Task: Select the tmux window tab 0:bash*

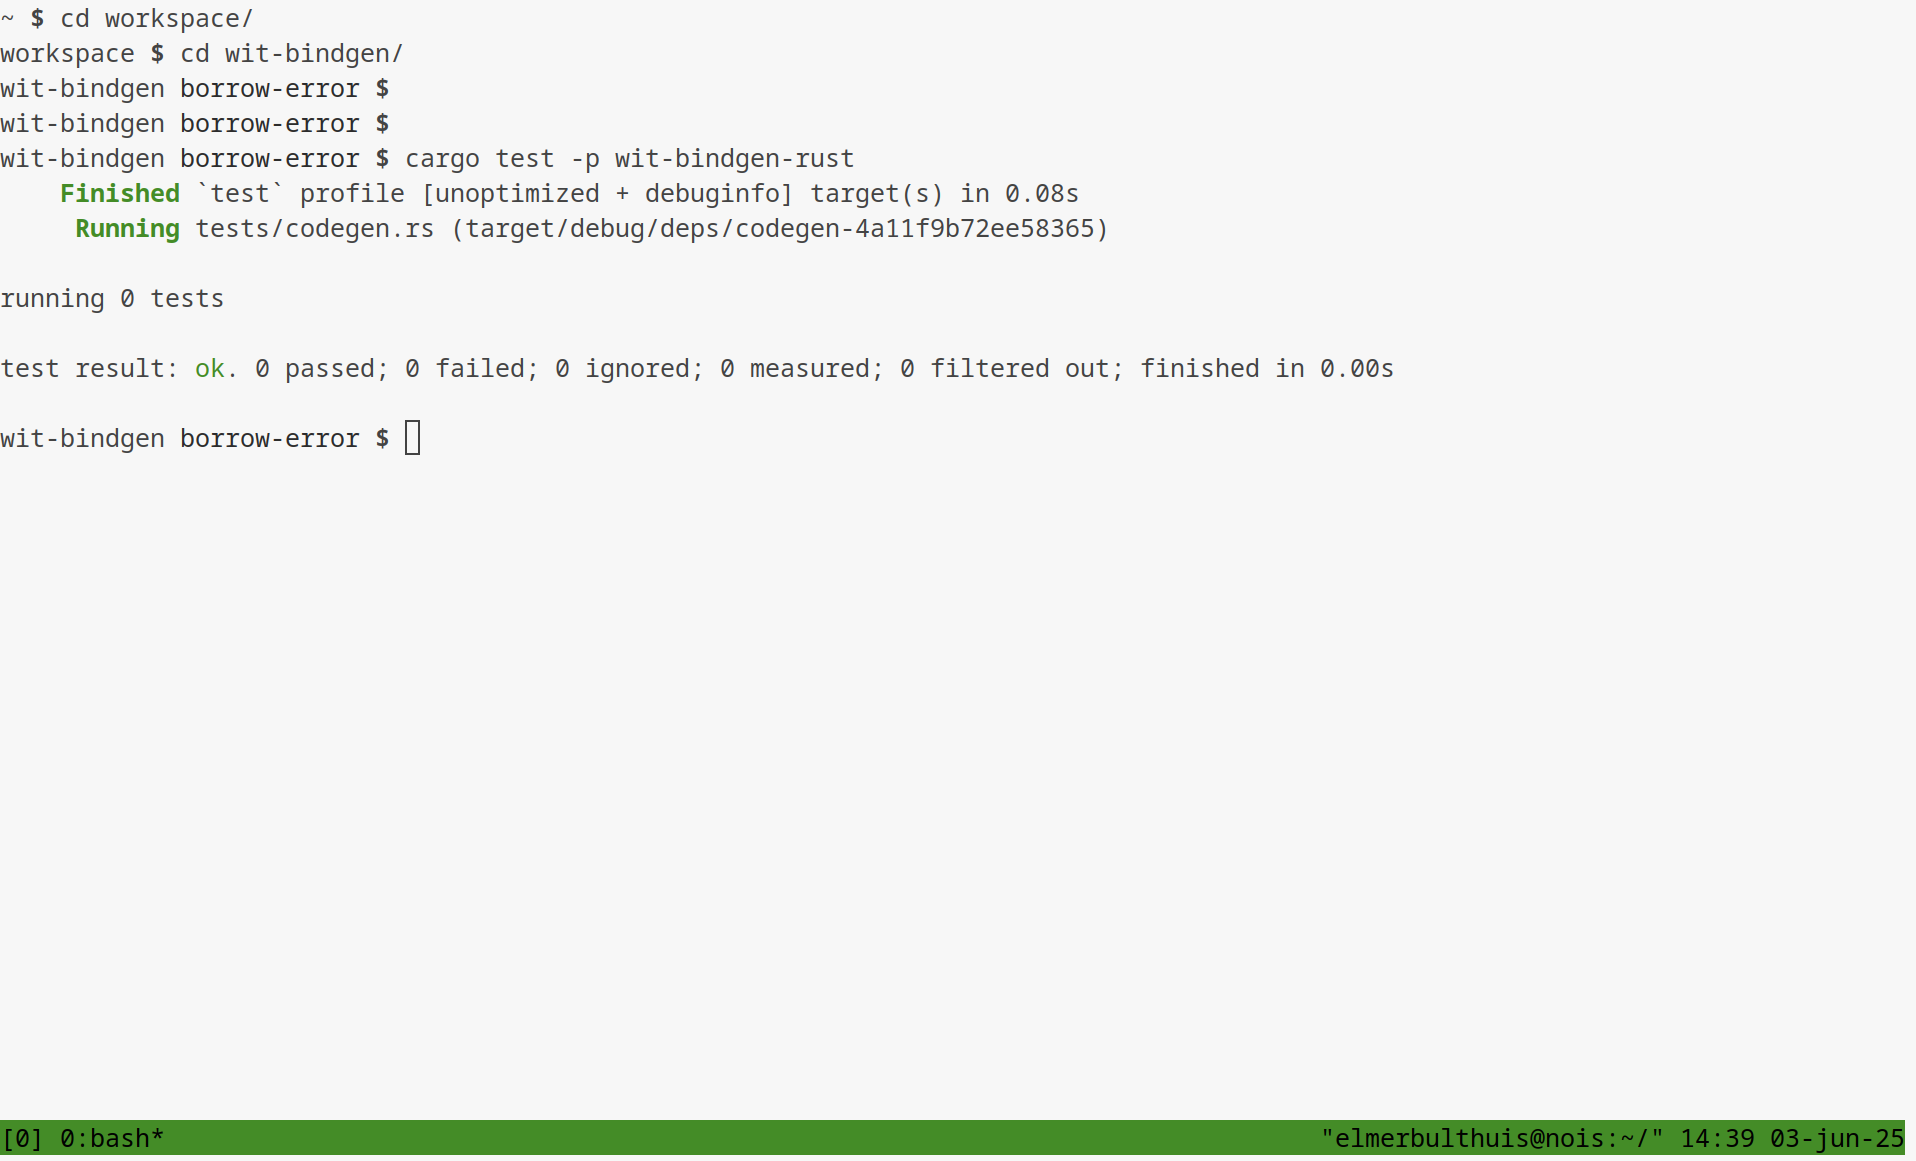Action: pyautogui.click(x=111, y=1138)
